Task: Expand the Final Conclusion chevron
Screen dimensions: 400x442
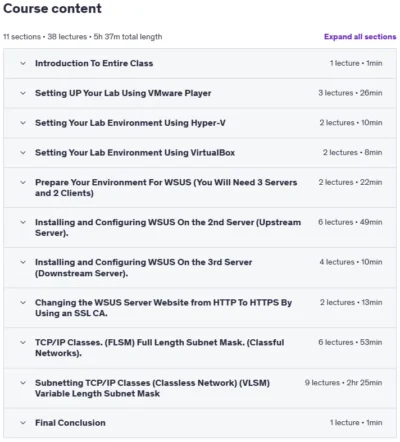Action: (x=23, y=423)
